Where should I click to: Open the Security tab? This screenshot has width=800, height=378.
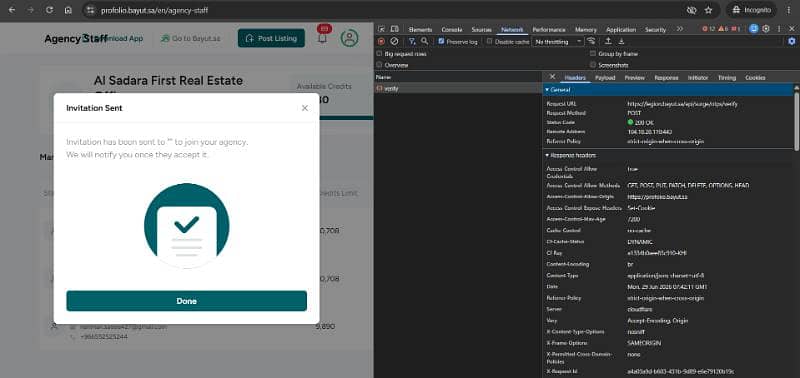[x=656, y=30]
